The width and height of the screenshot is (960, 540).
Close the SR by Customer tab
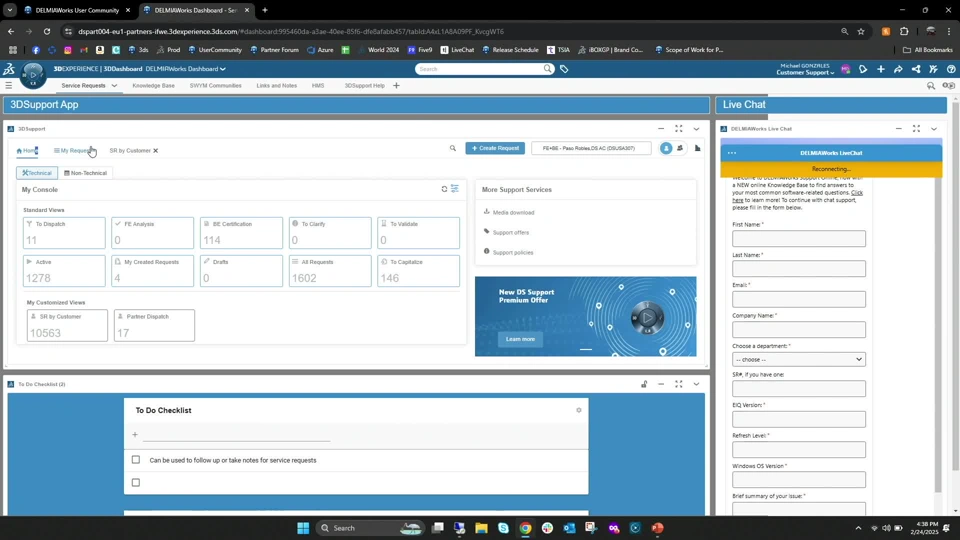pyautogui.click(x=156, y=151)
